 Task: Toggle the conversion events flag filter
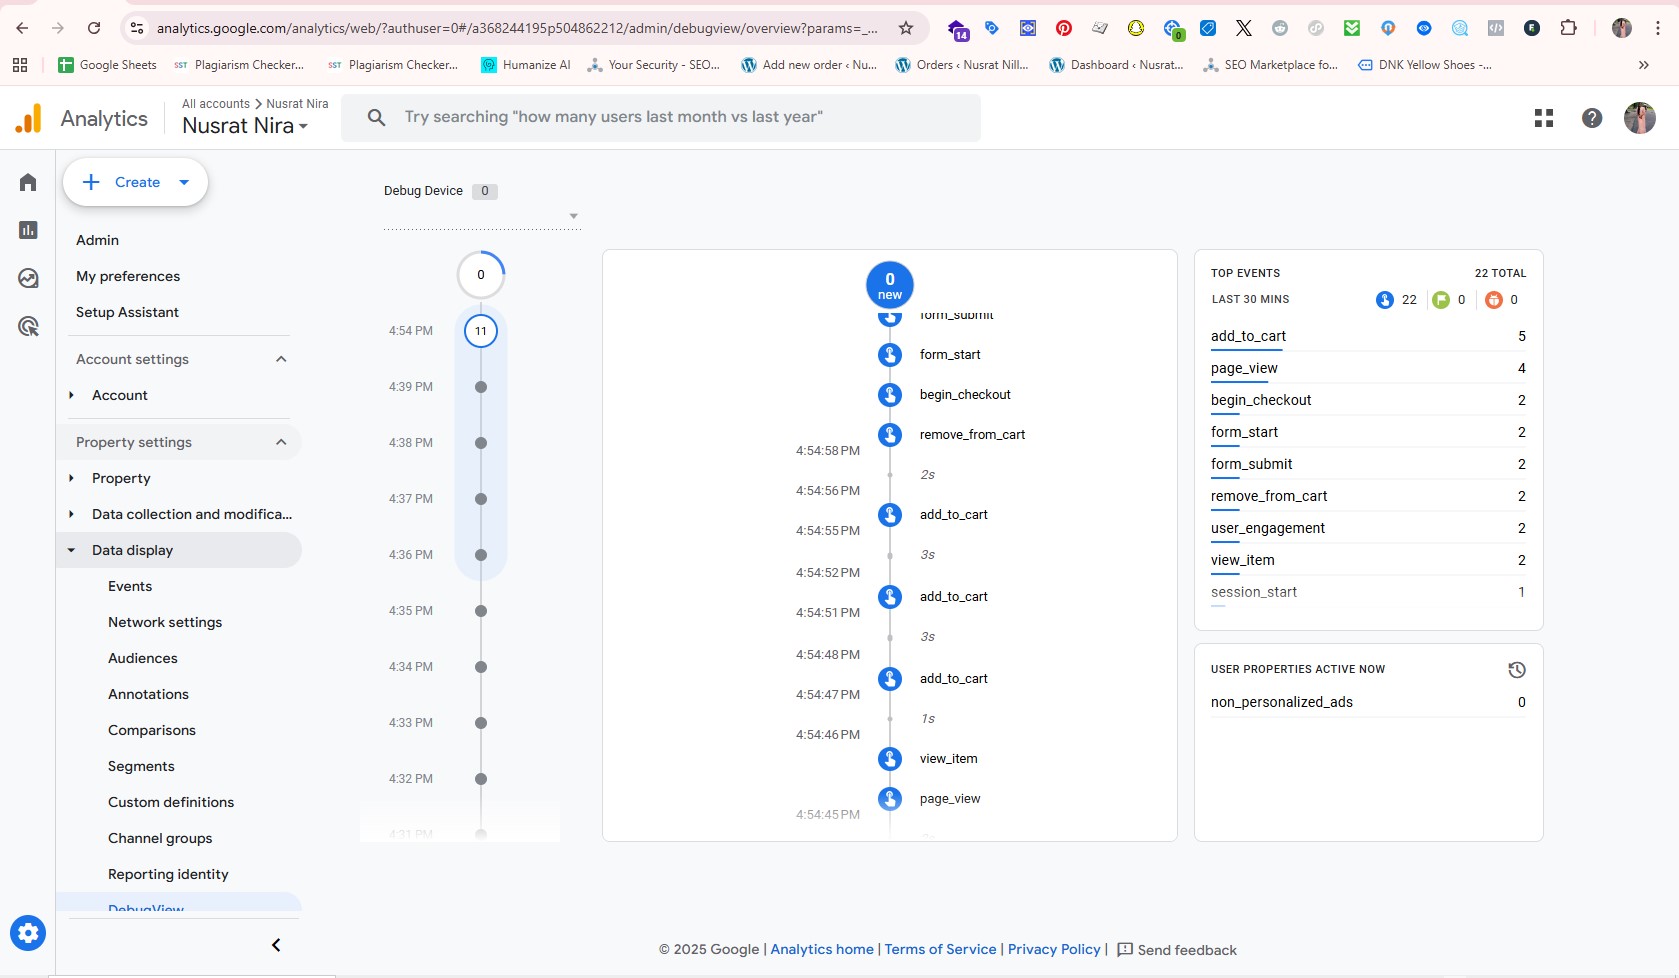tap(1440, 299)
